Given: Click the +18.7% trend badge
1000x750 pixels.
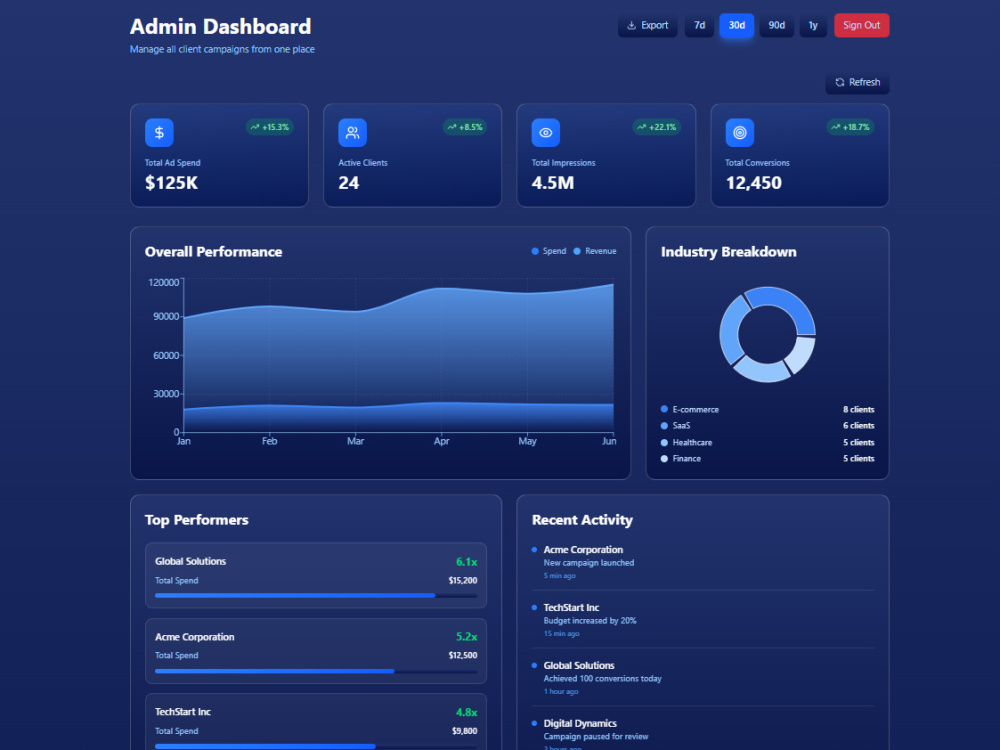Looking at the screenshot, I should click(x=850, y=127).
